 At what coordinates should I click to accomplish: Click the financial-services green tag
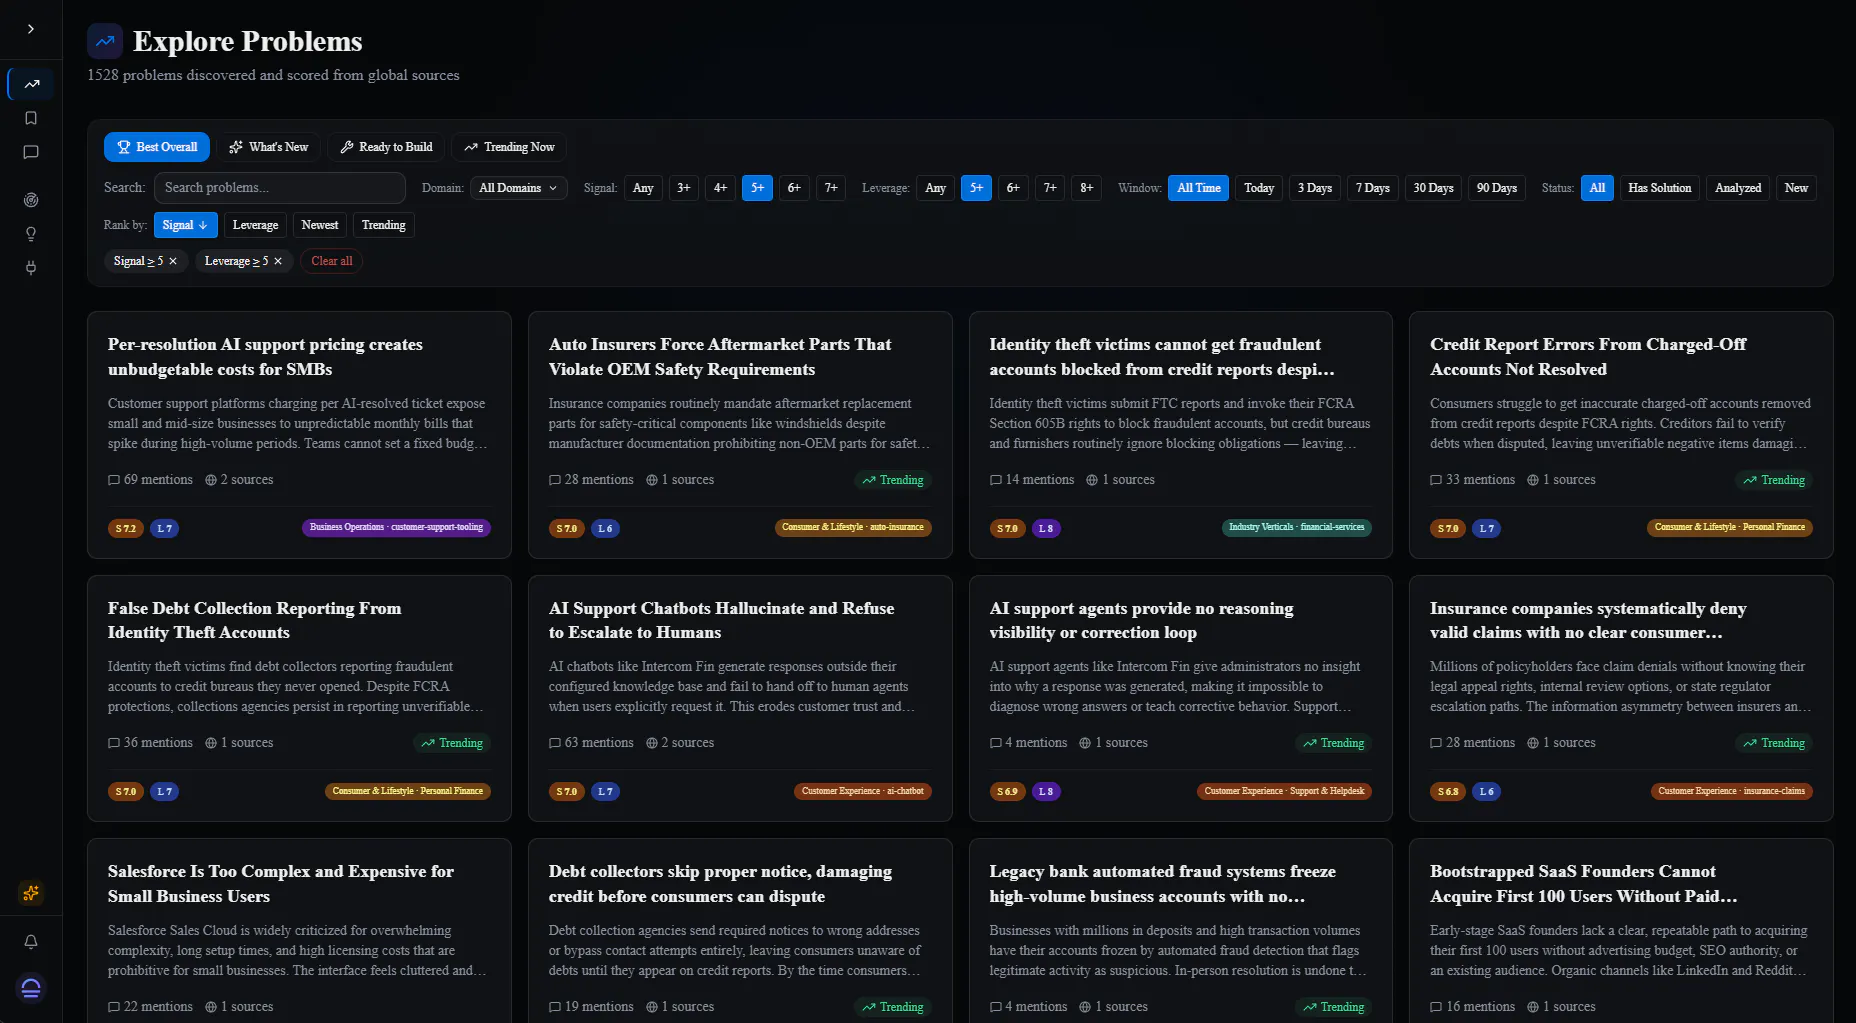point(1297,527)
